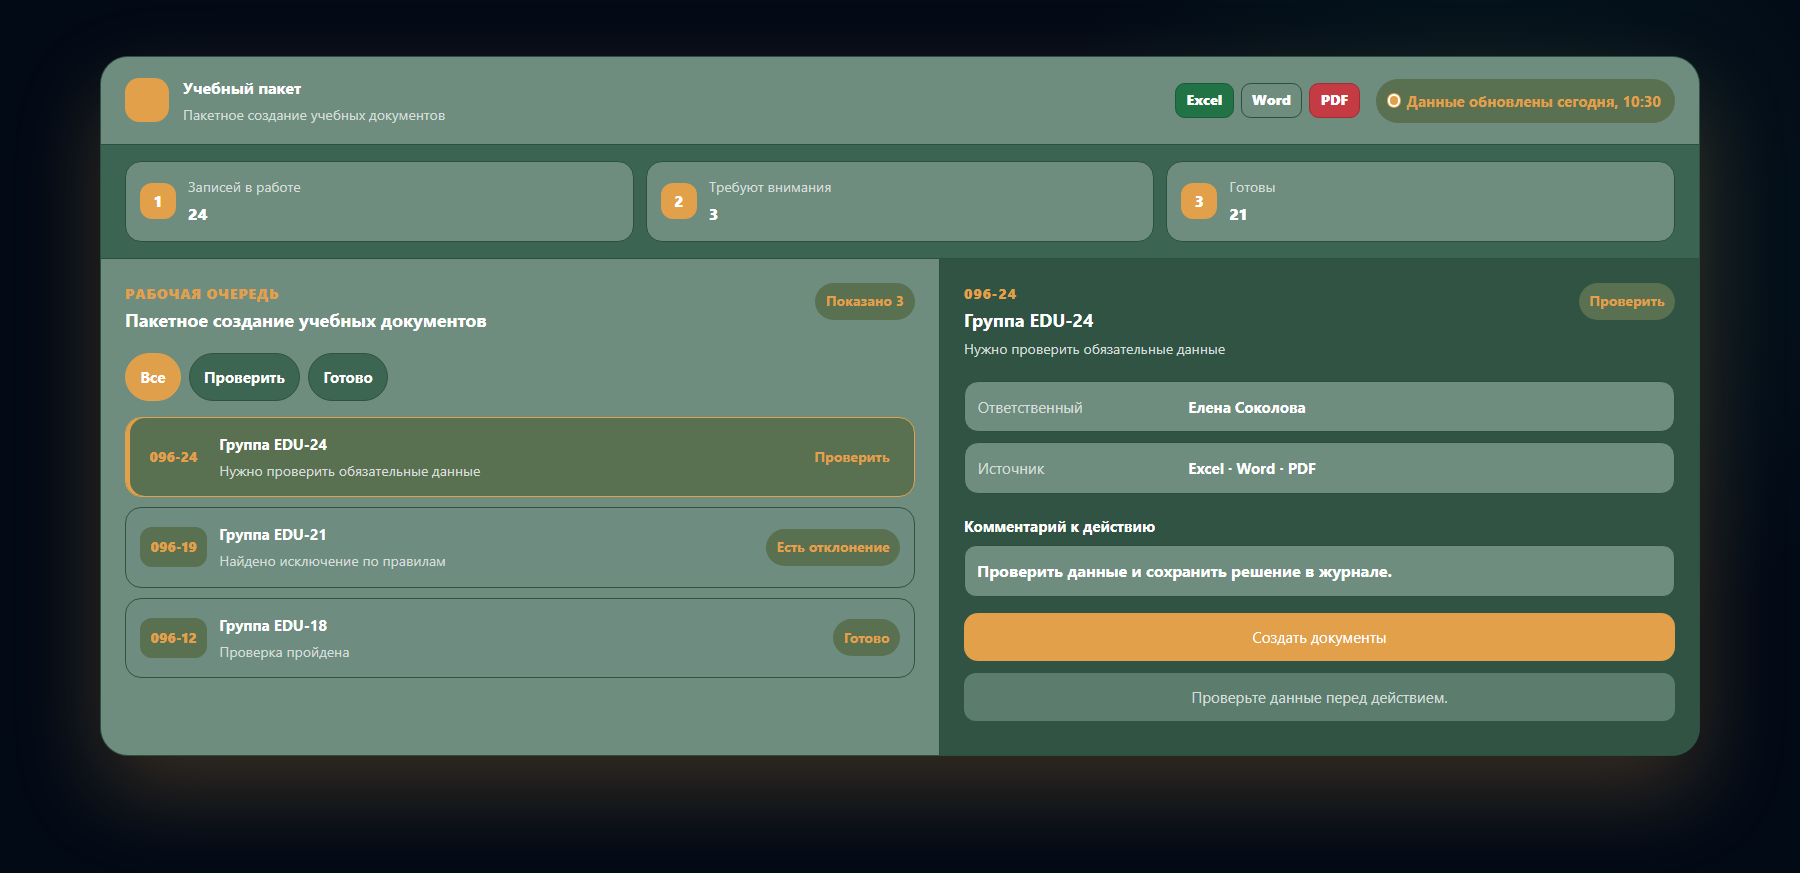Click the 'Комментарий к действию' label
1800x873 pixels.
pyautogui.click(x=1059, y=527)
